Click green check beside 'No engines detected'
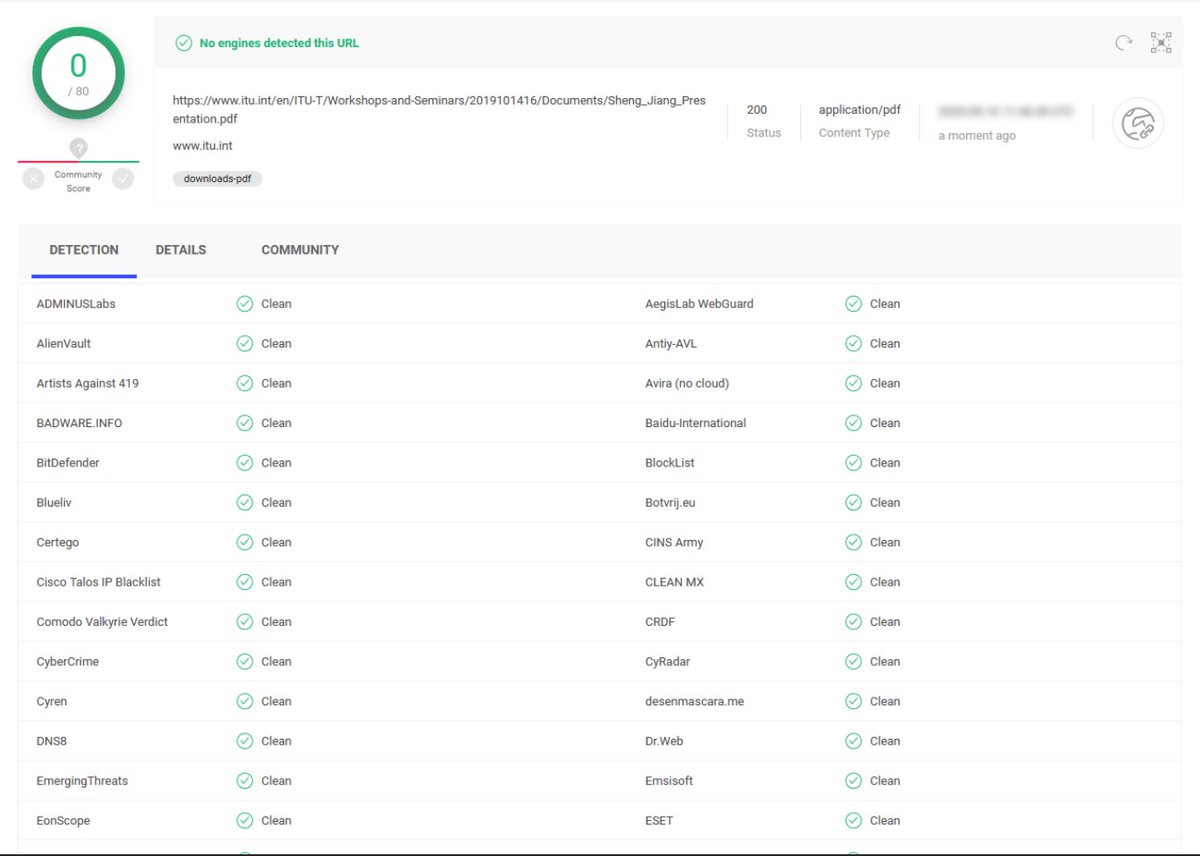 [x=183, y=43]
